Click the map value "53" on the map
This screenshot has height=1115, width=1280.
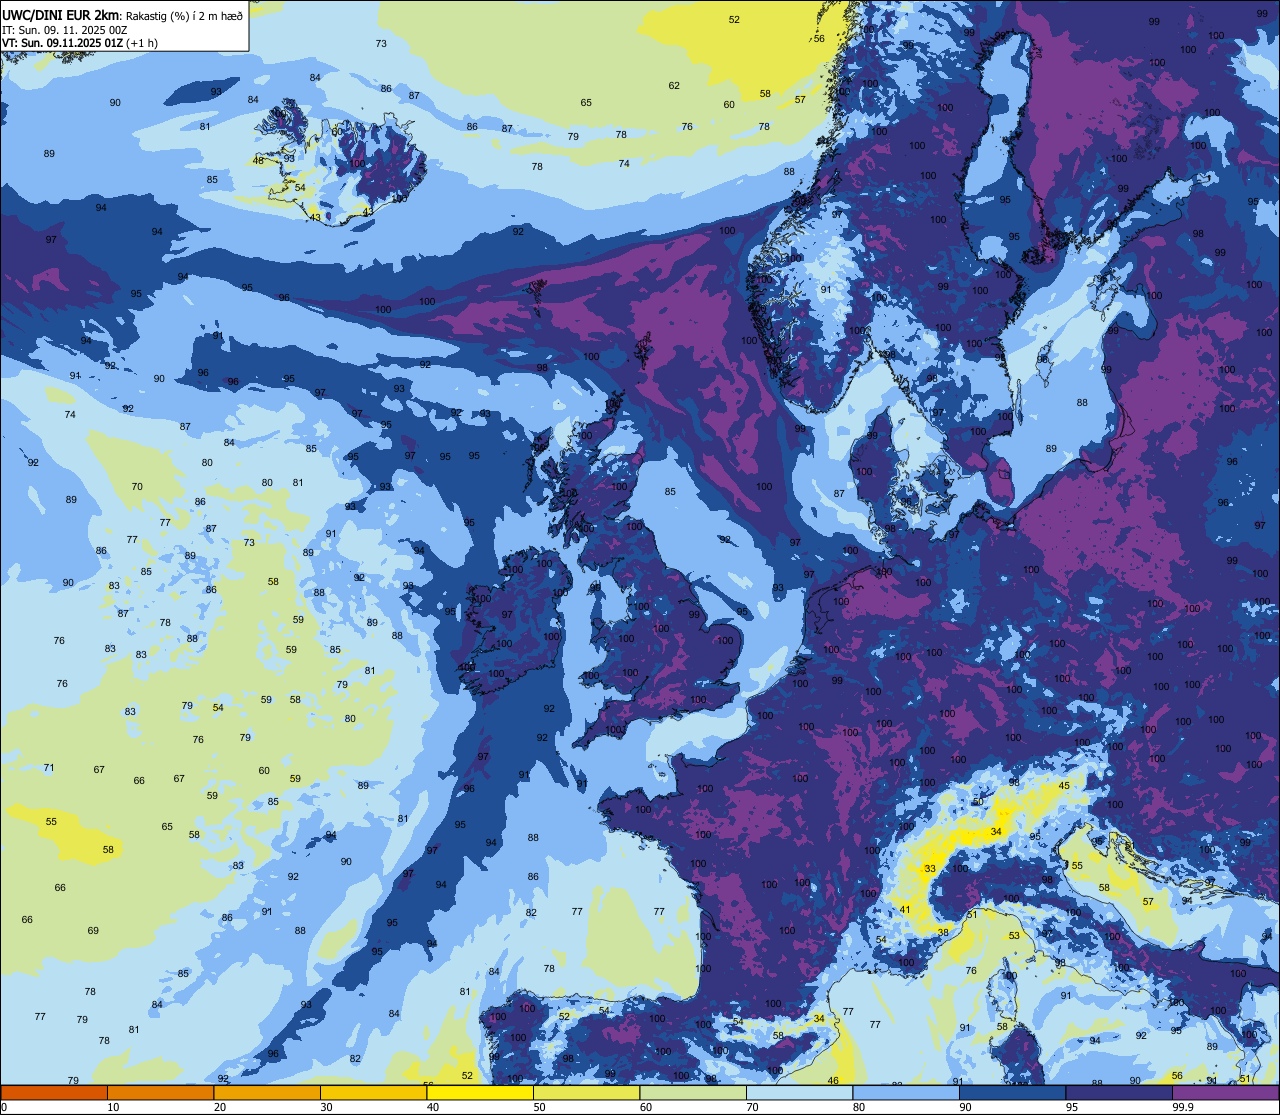[x=1014, y=936]
